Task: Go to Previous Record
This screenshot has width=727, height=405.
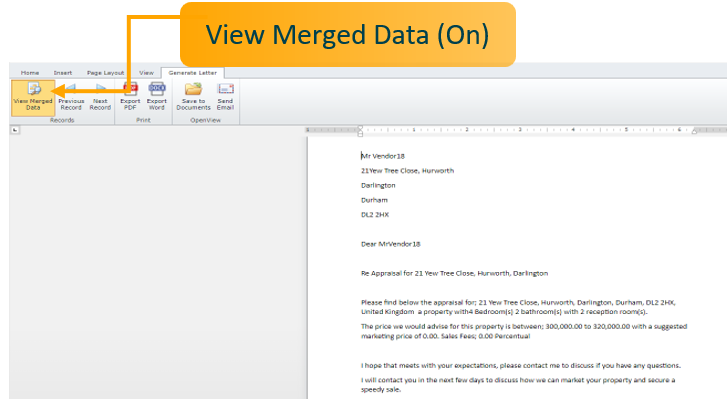Action: tap(71, 98)
